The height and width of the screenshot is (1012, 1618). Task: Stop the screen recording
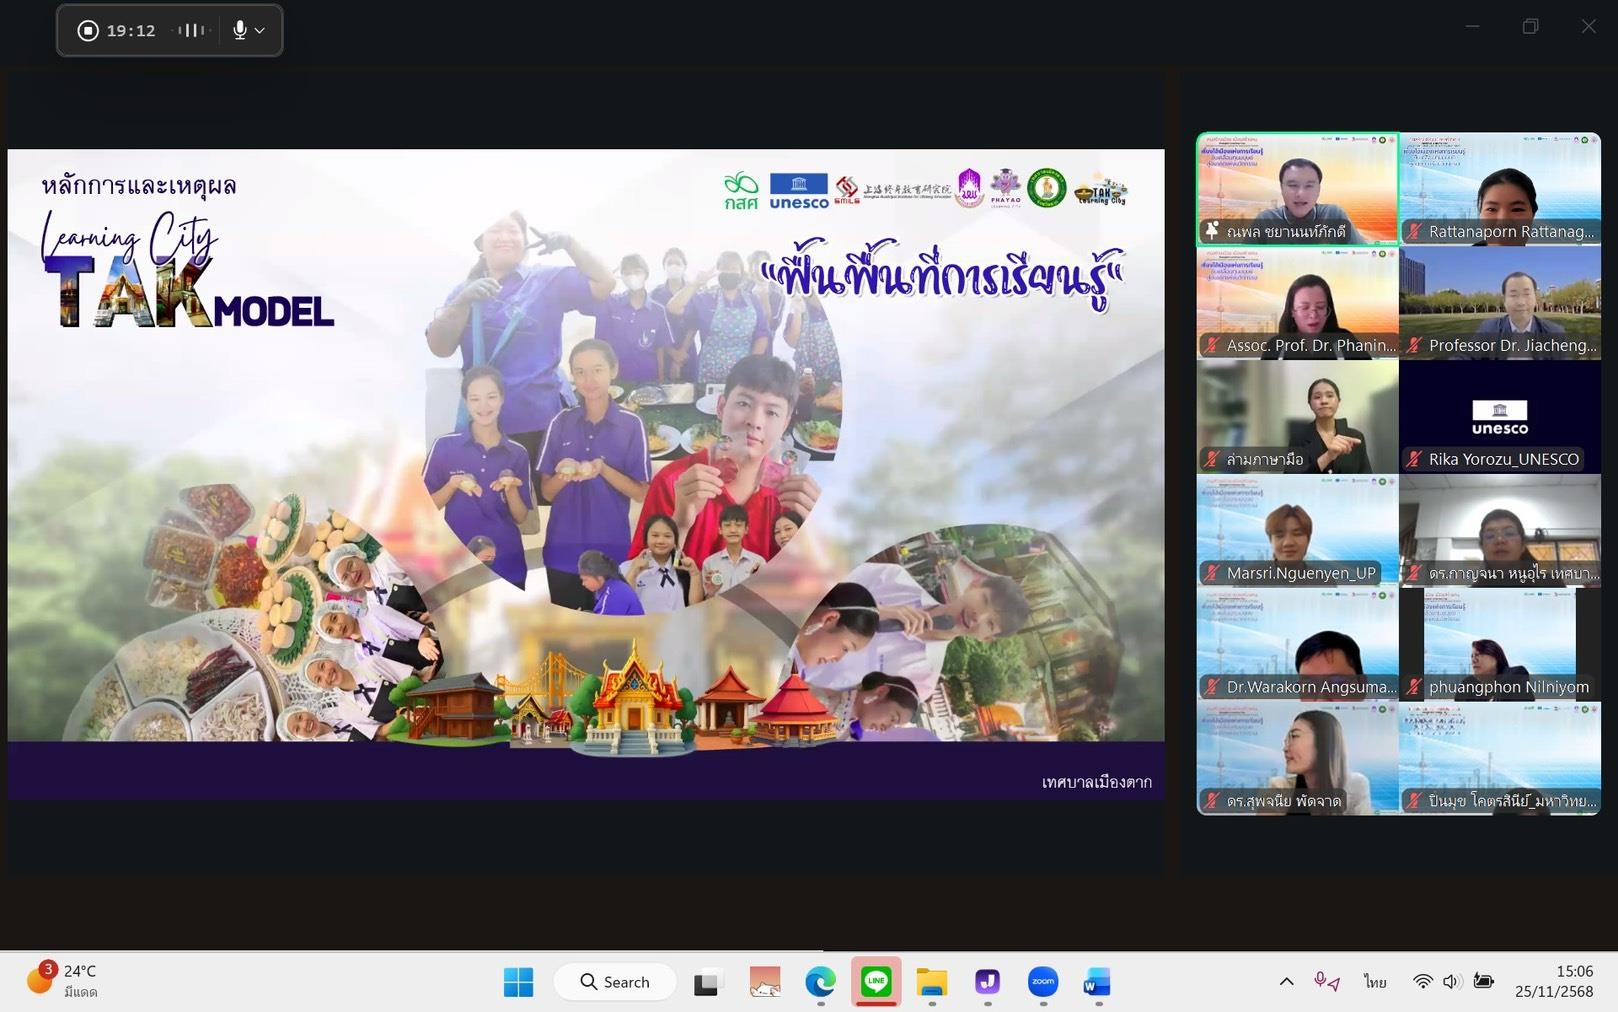(x=88, y=31)
